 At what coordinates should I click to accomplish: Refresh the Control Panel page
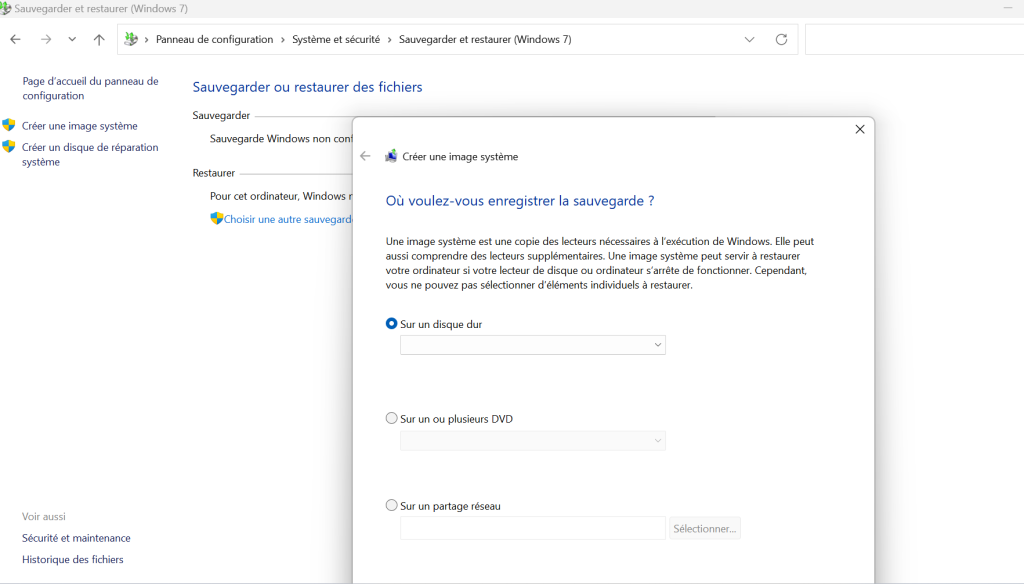[x=781, y=39]
